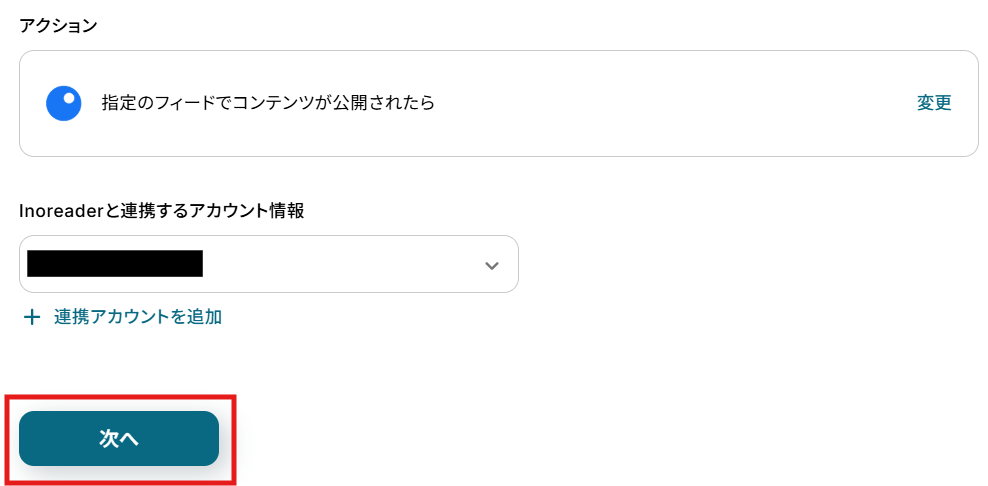Click the white dot inside the Inoreader icon
The image size is (988, 486).
[x=69, y=98]
